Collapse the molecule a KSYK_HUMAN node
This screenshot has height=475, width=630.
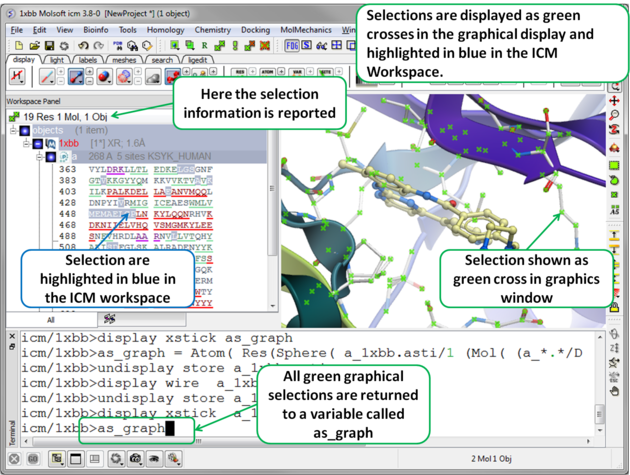pyautogui.click(x=39, y=157)
